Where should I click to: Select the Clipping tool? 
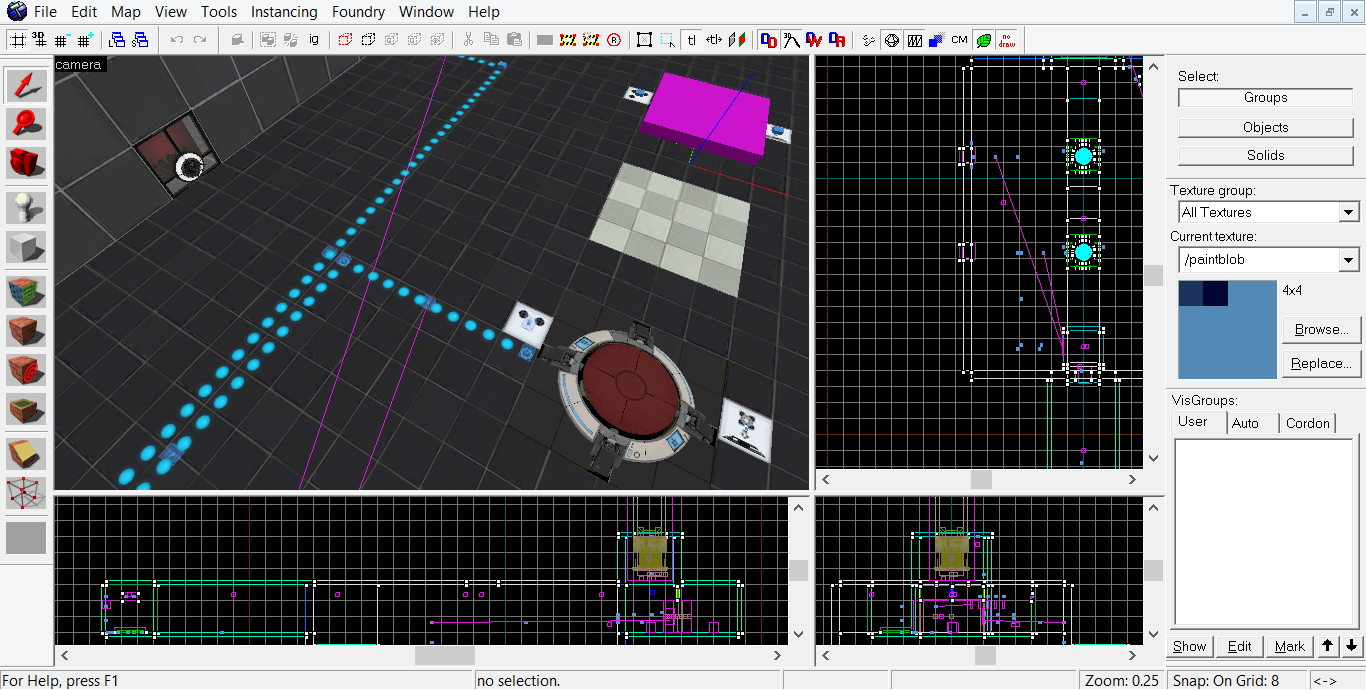point(26,454)
